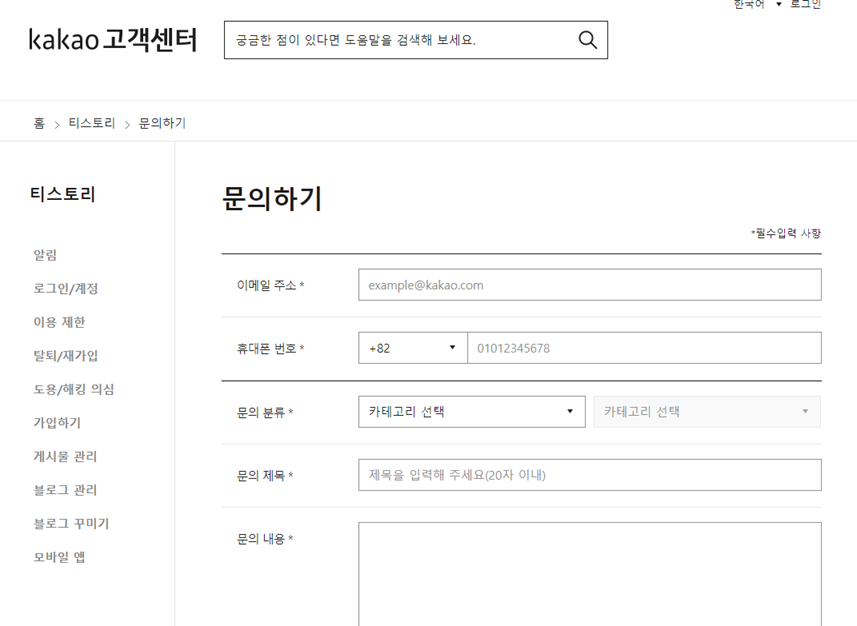The image size is (857, 626).
Task: Select 가입하기 sidebar item
Action: 57,423
